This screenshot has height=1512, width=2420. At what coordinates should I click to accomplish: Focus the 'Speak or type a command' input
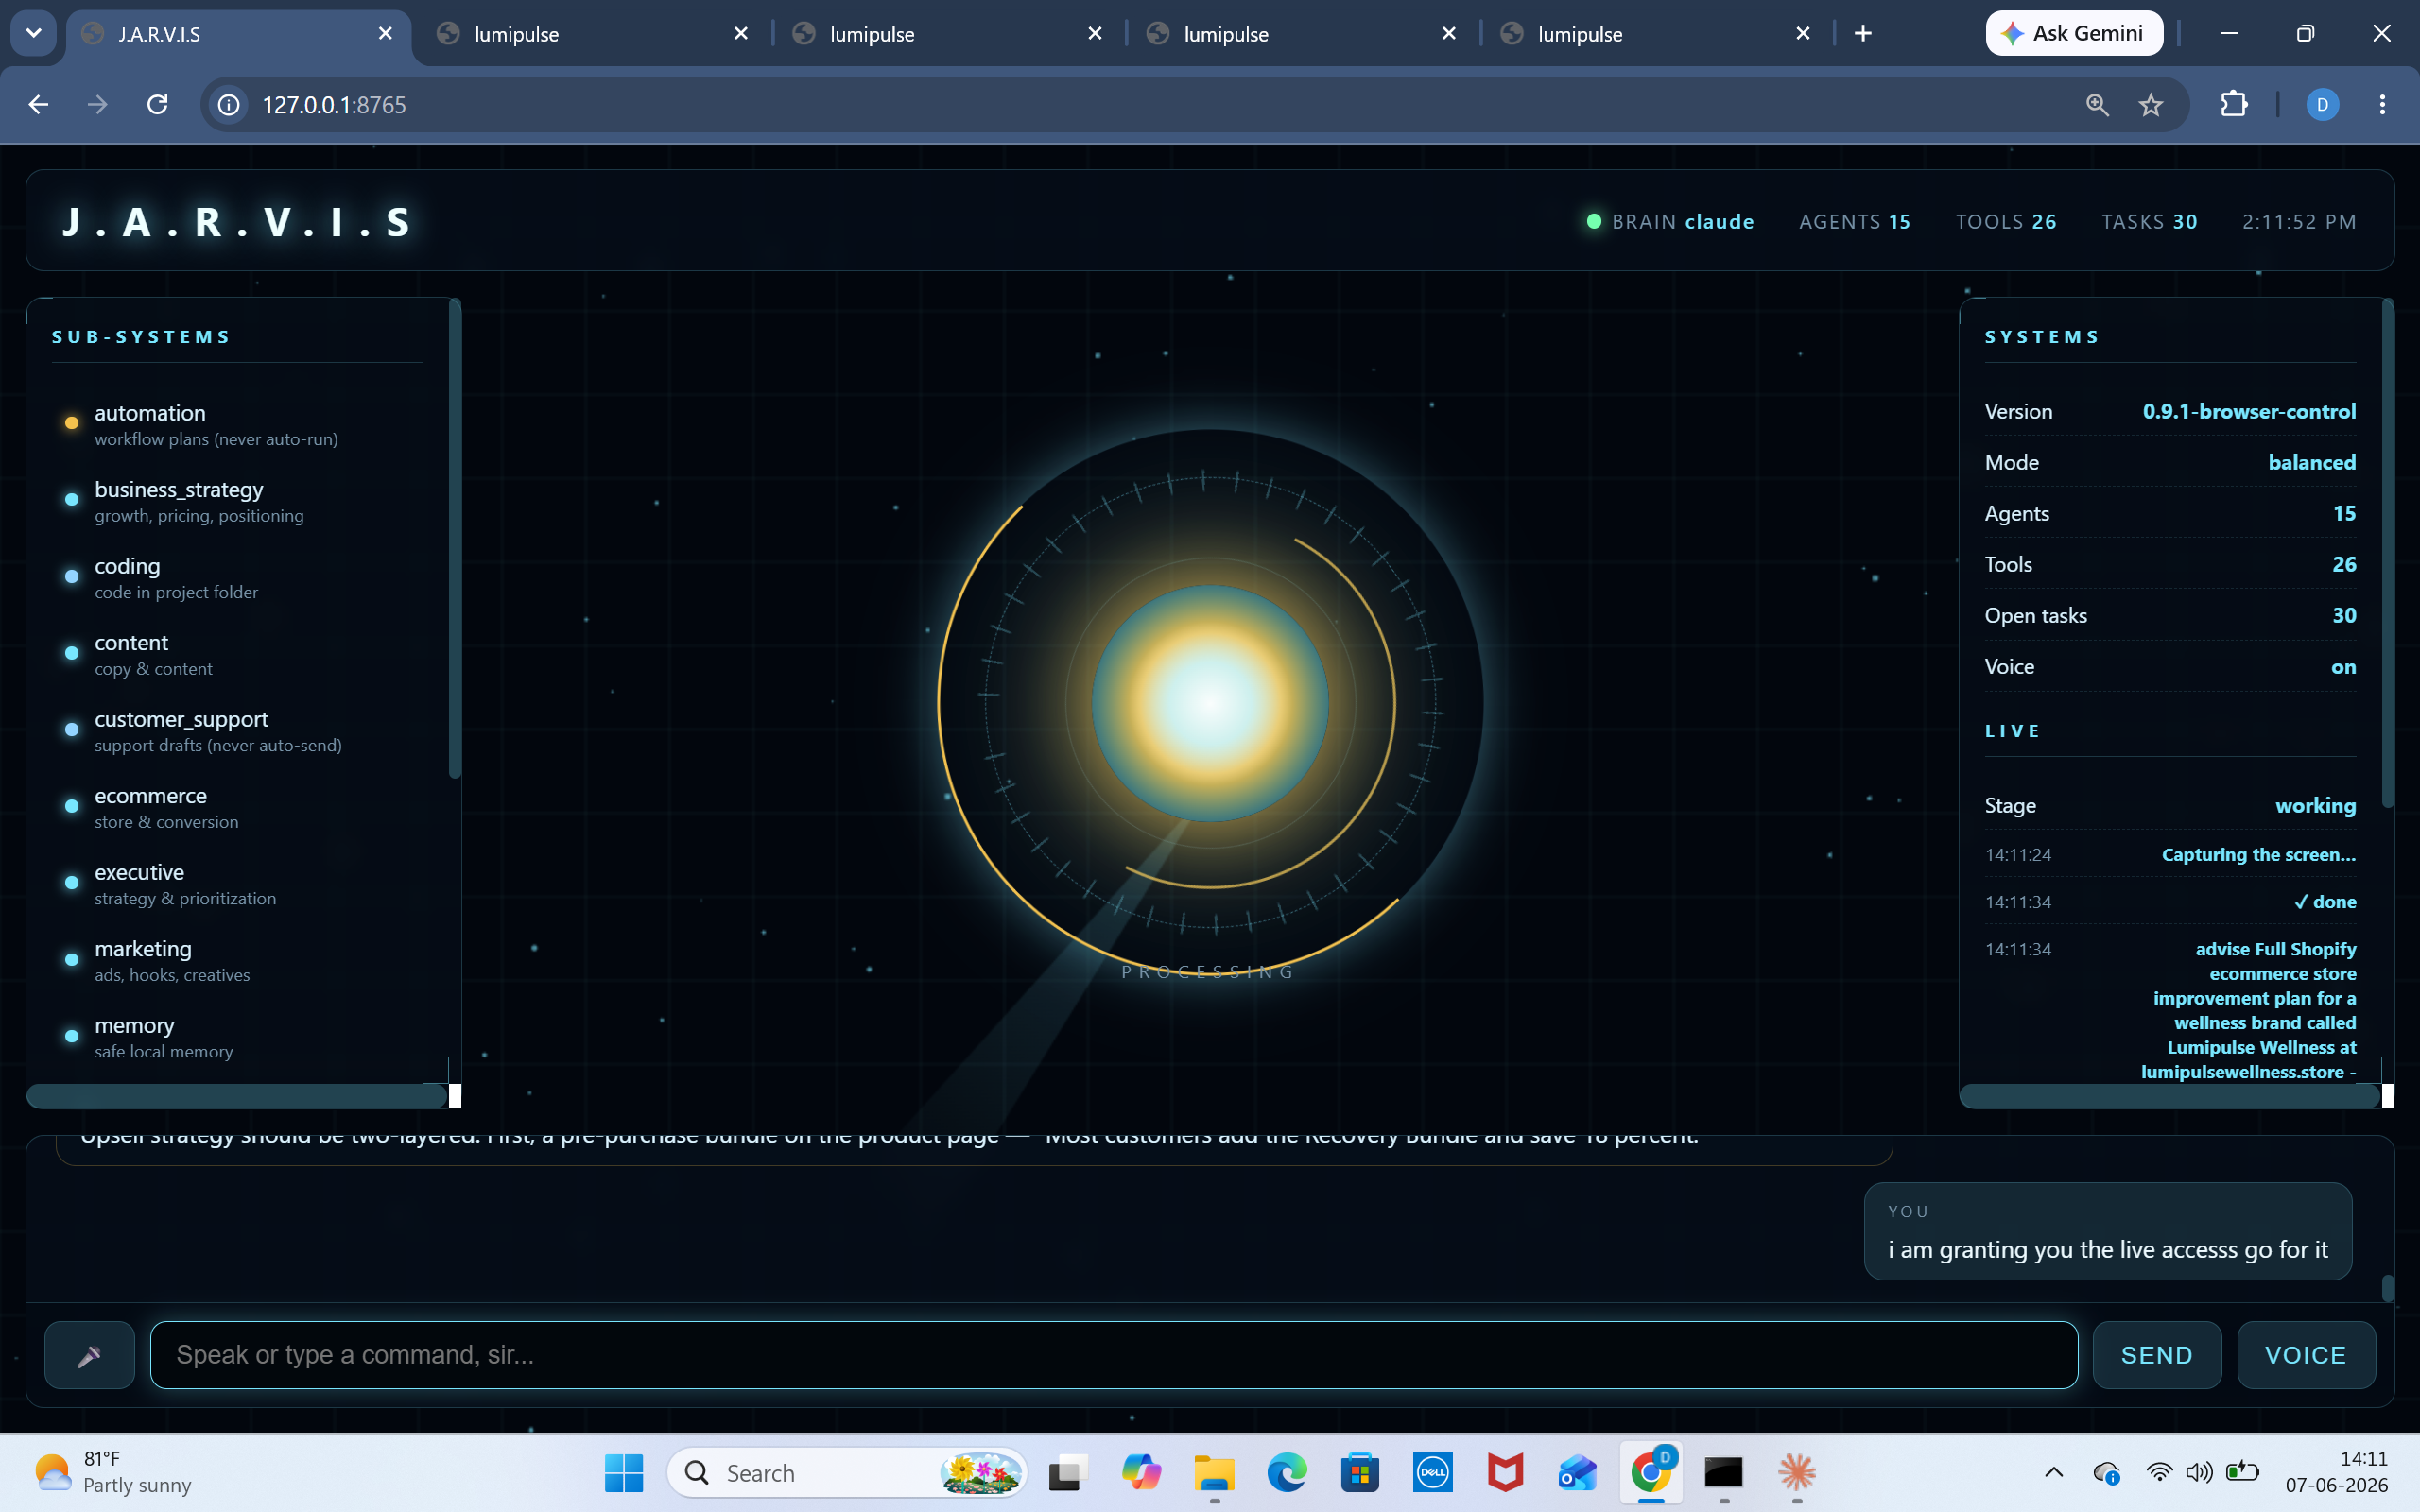click(1113, 1355)
